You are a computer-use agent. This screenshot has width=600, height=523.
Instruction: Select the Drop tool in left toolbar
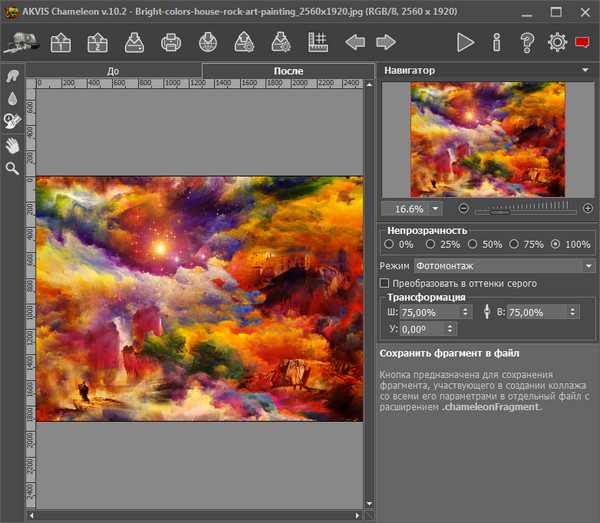[x=12, y=99]
